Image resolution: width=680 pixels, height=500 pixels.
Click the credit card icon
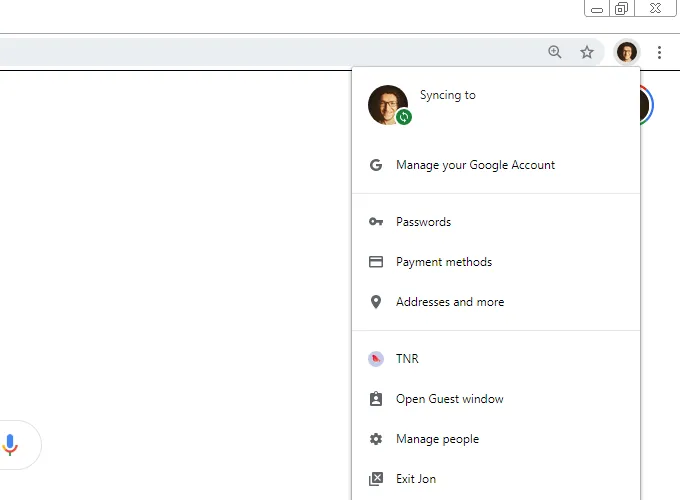(376, 262)
